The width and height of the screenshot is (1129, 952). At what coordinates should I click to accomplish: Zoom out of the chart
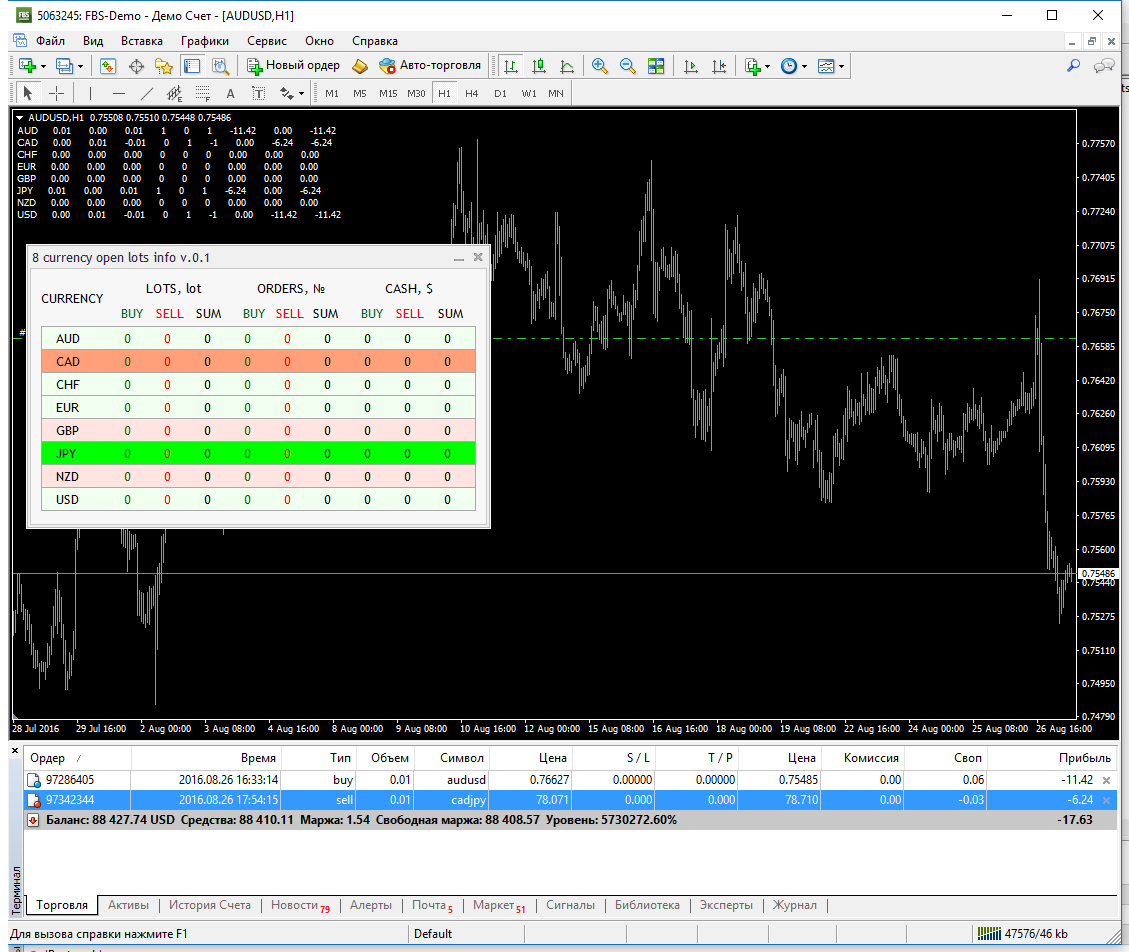[x=628, y=66]
